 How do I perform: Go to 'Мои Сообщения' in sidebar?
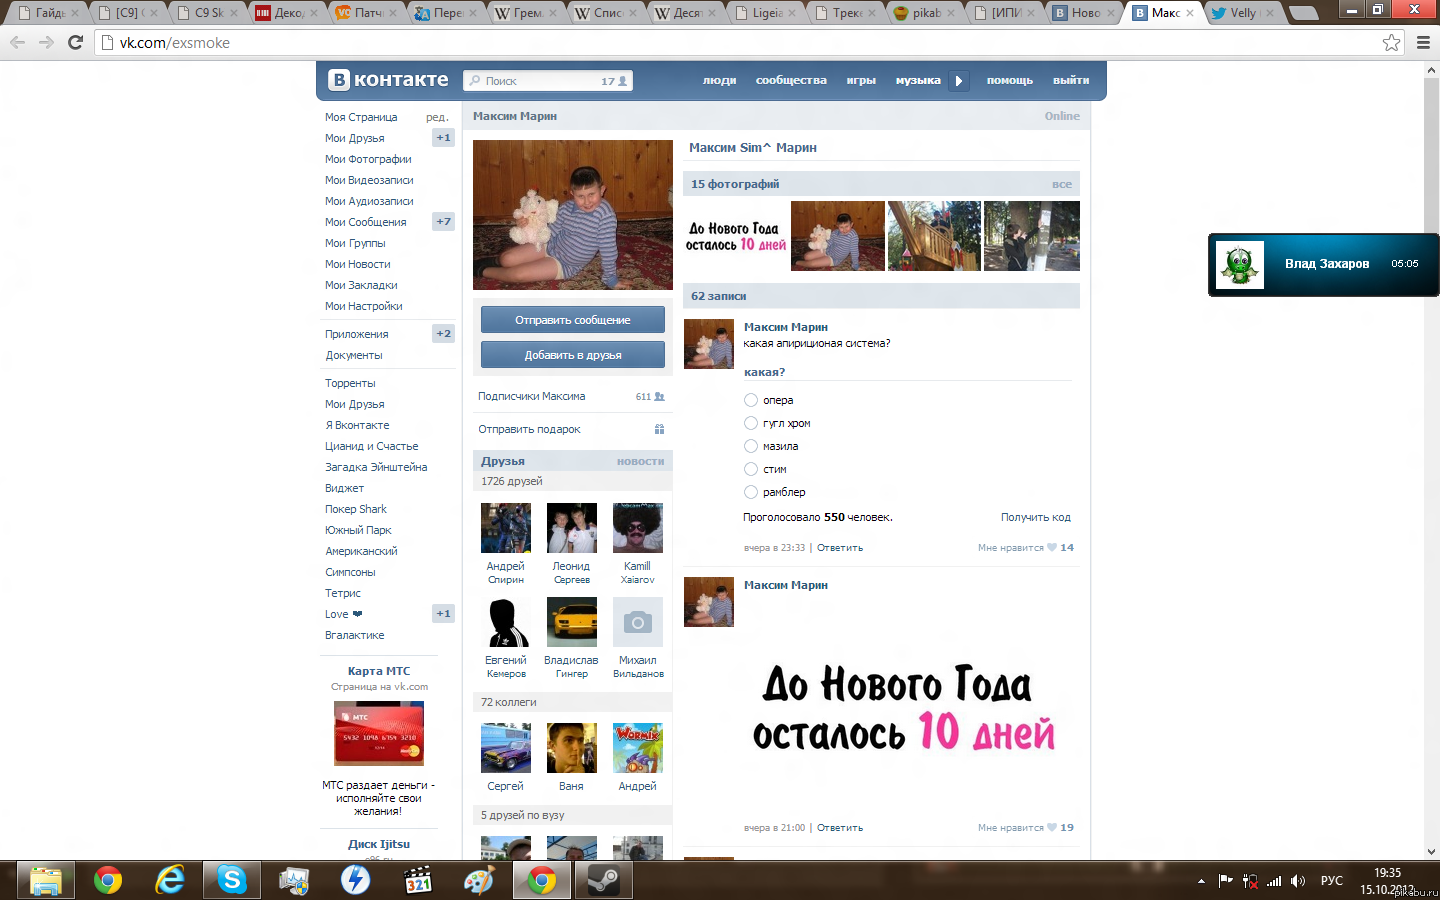click(x=365, y=222)
